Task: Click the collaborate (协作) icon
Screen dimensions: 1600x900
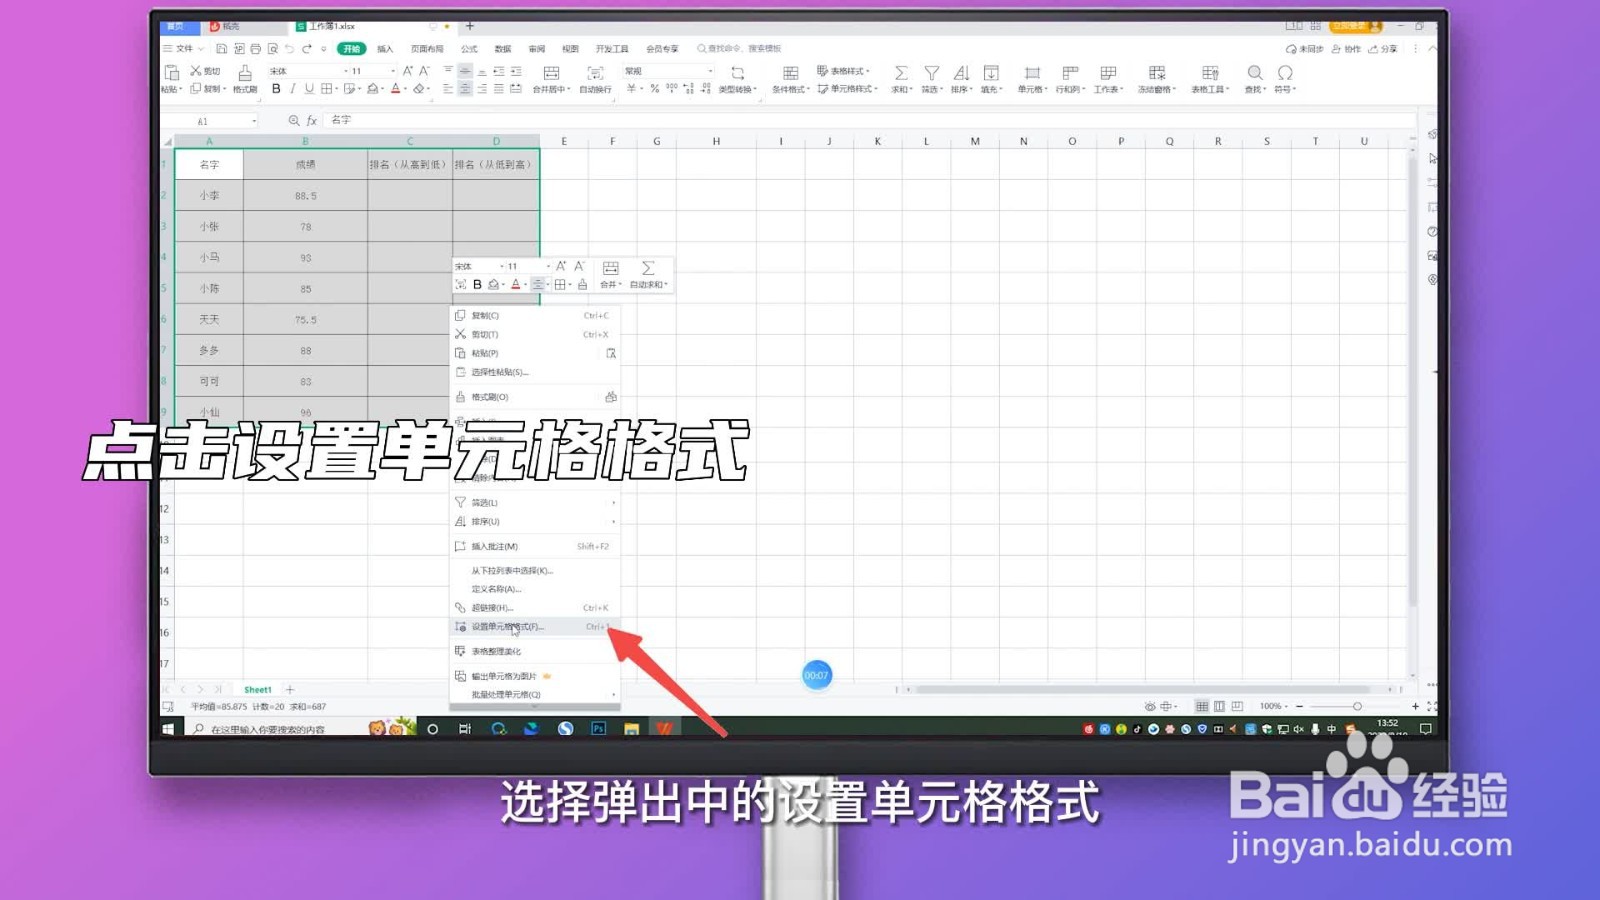Action: (1346, 48)
